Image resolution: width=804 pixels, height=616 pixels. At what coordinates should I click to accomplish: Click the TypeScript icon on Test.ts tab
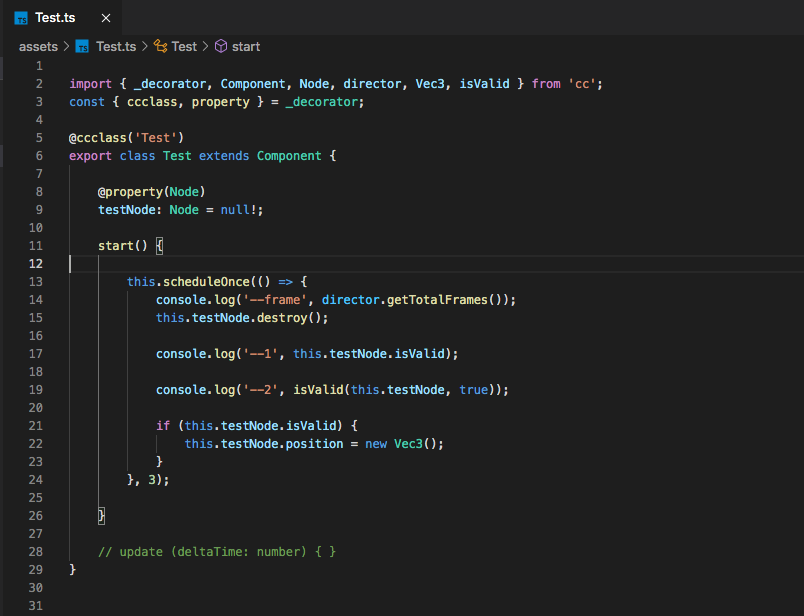pyautogui.click(x=21, y=19)
